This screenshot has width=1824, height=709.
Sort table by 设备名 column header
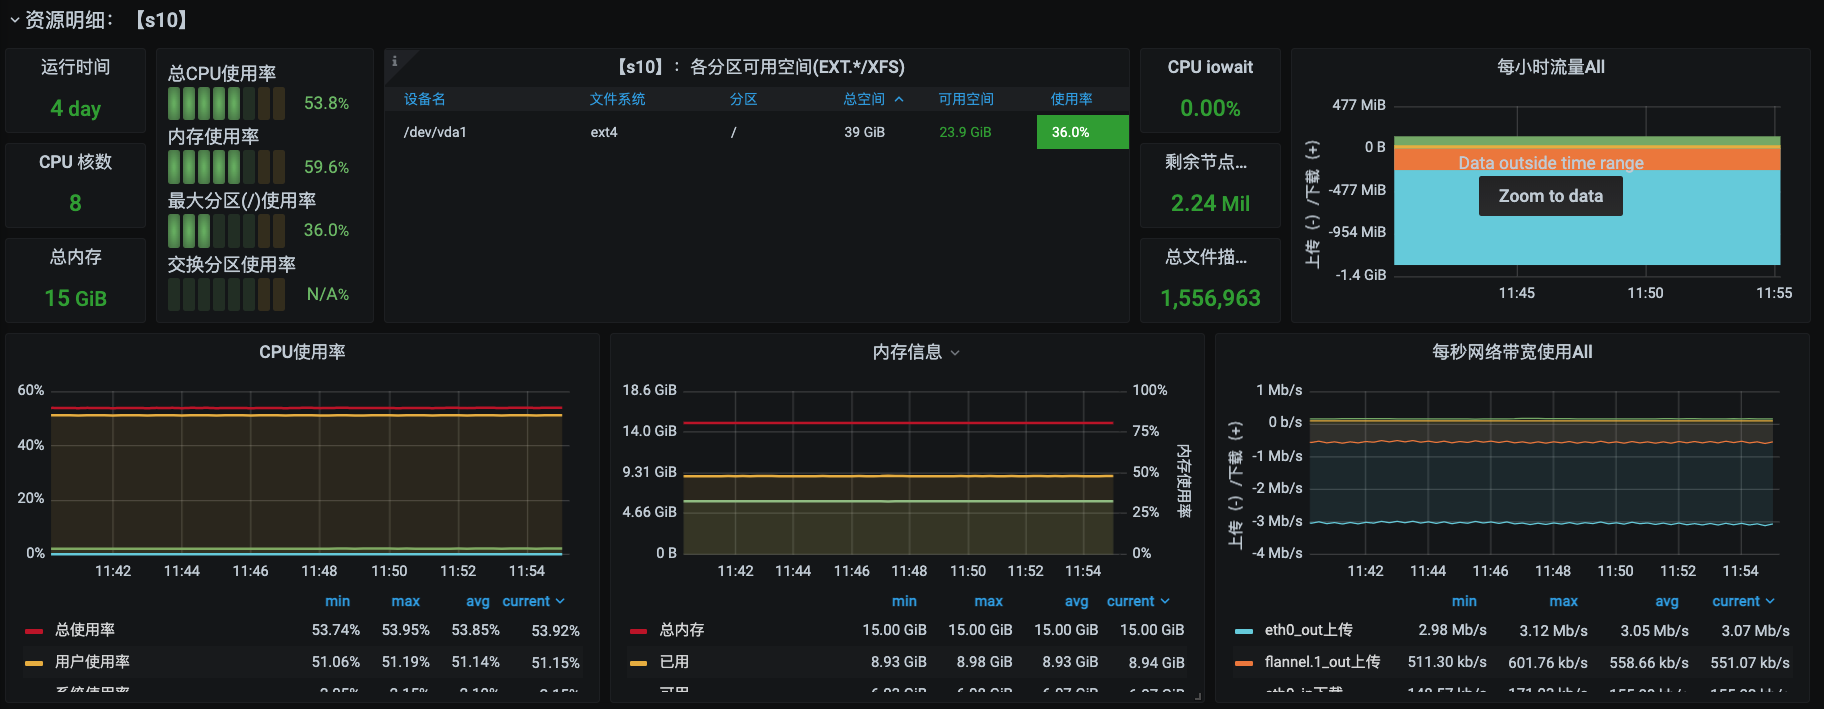coord(425,99)
